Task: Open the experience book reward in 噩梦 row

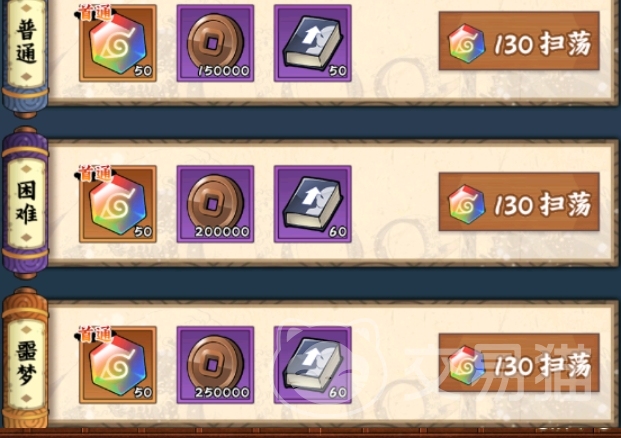Action: (x=312, y=365)
